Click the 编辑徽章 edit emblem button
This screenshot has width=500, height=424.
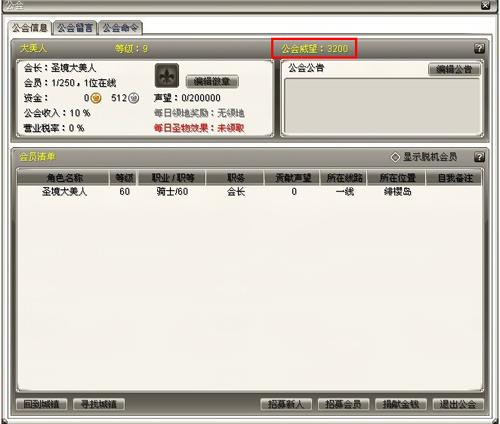[212, 81]
